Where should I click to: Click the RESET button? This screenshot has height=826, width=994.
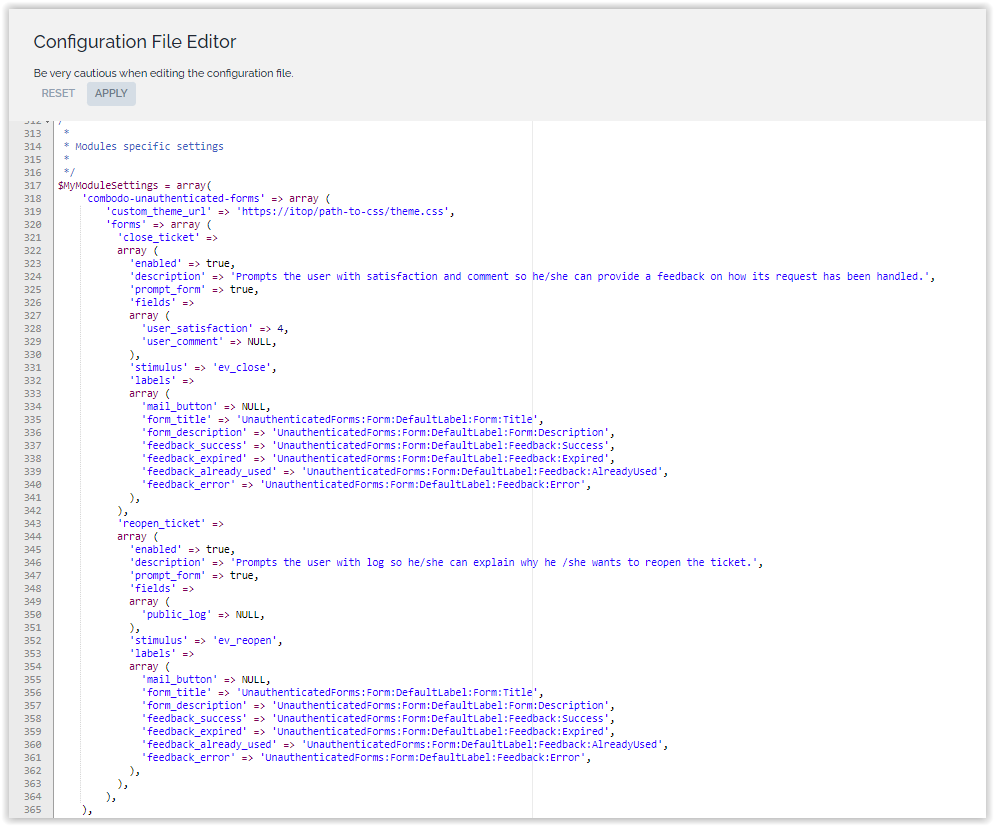[58, 94]
